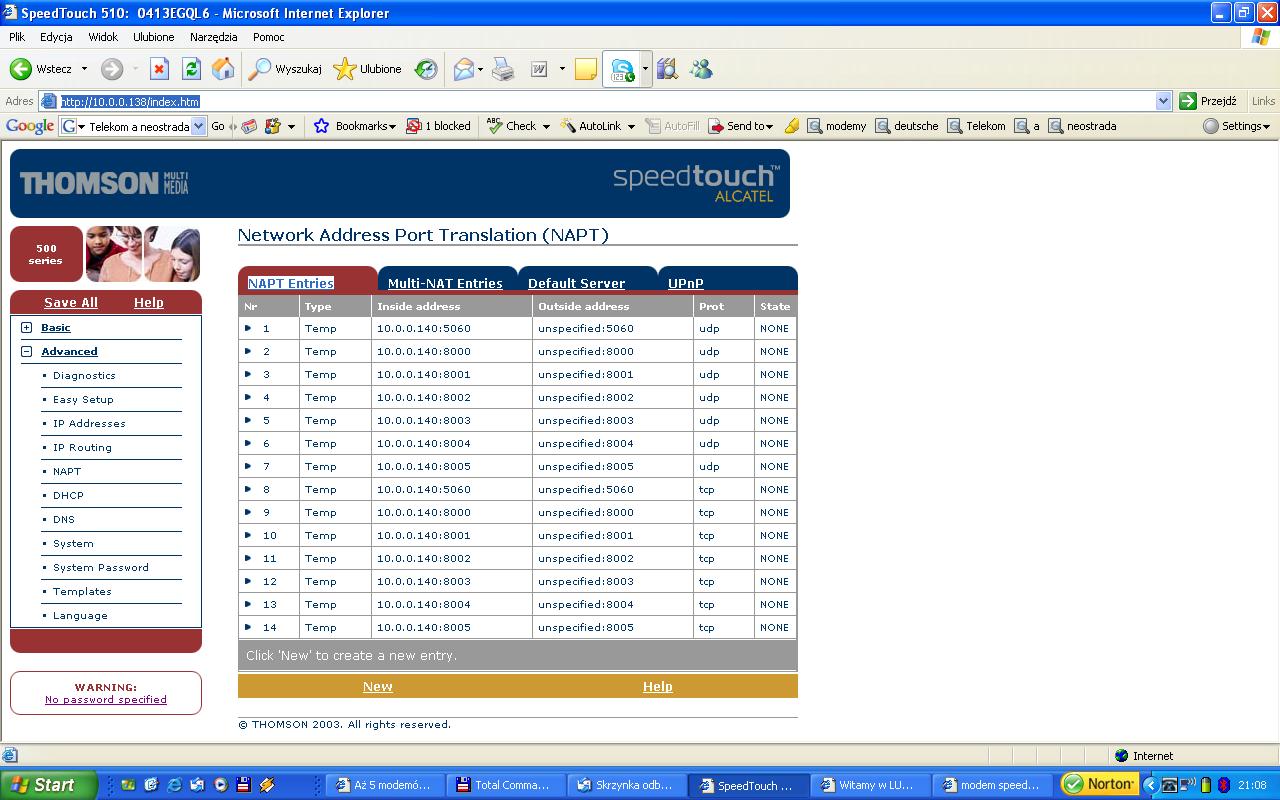This screenshot has height=800, width=1280.
Task: Open the Edycja menu
Action: click(56, 37)
